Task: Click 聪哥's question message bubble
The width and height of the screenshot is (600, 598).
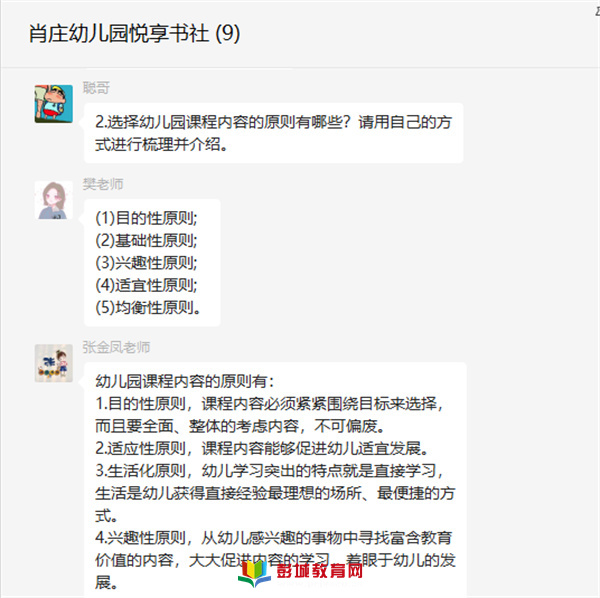Action: pyautogui.click(x=274, y=133)
